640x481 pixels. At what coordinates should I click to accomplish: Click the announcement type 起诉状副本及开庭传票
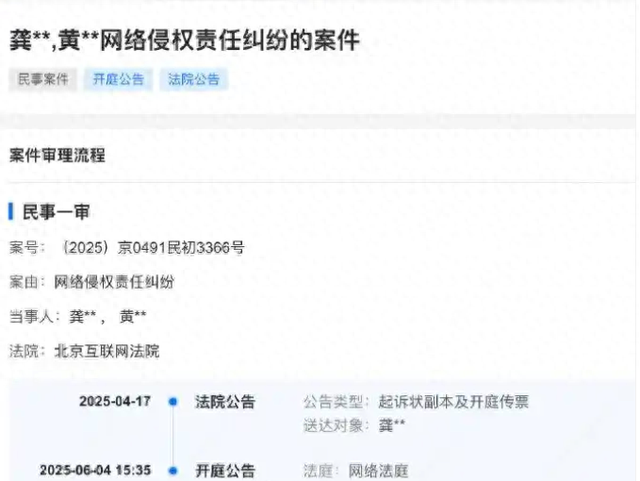pos(453,402)
